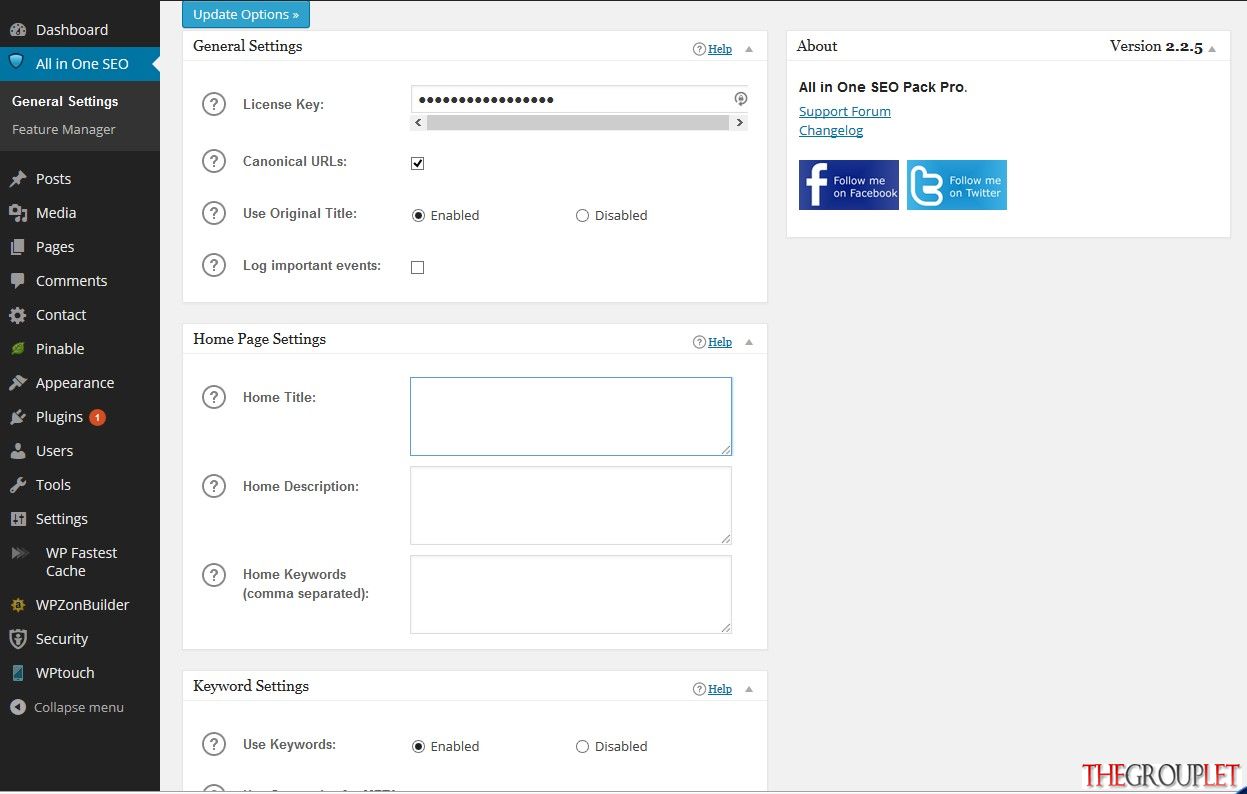1247x794 pixels.
Task: Open the Plugins menu
Action: (80, 417)
